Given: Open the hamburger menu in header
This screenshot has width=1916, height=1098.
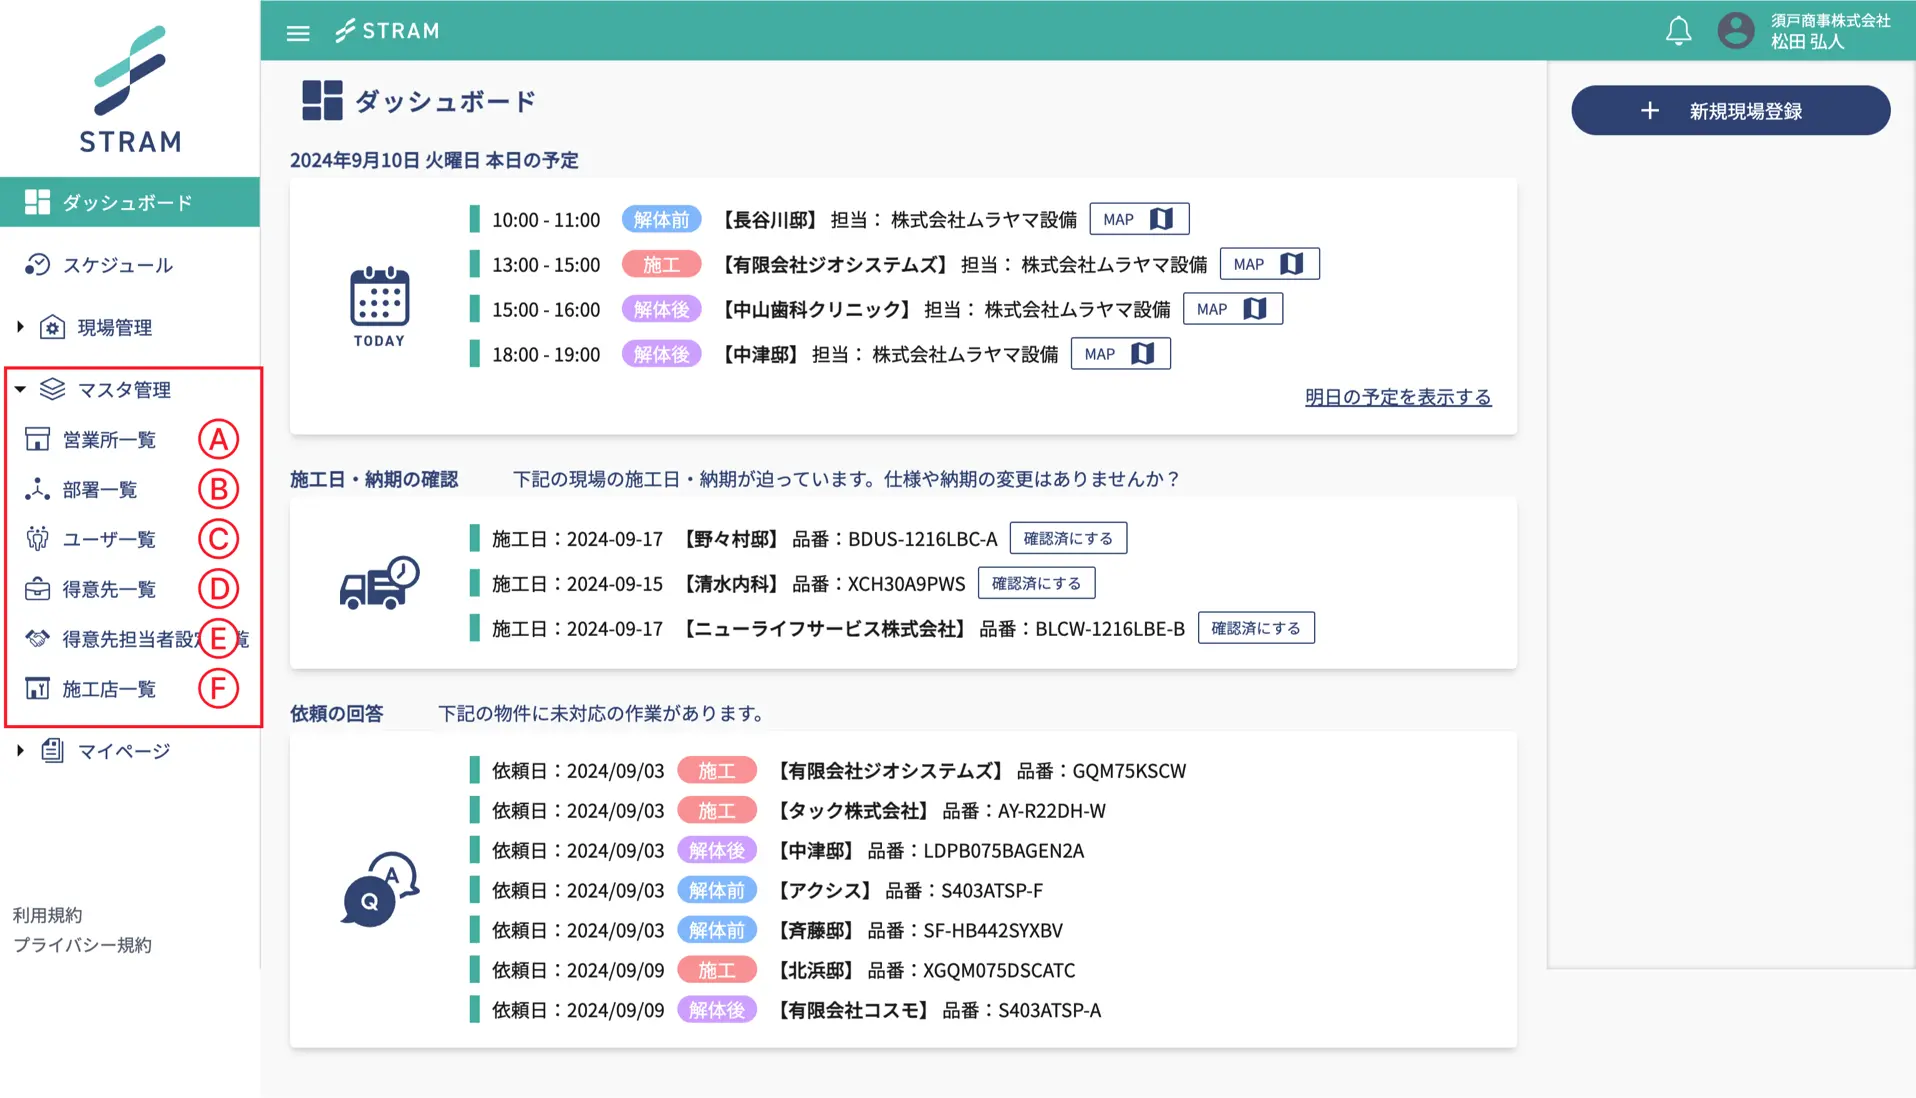Looking at the screenshot, I should tap(298, 32).
